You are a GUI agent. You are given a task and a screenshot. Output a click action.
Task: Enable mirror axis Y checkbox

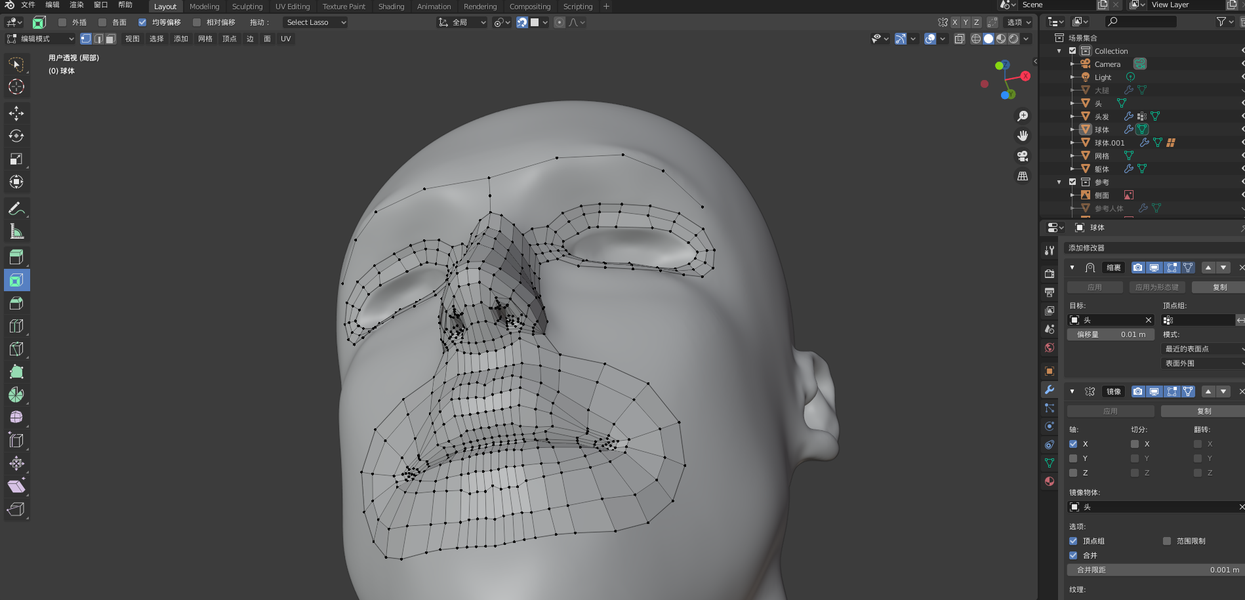(1073, 458)
